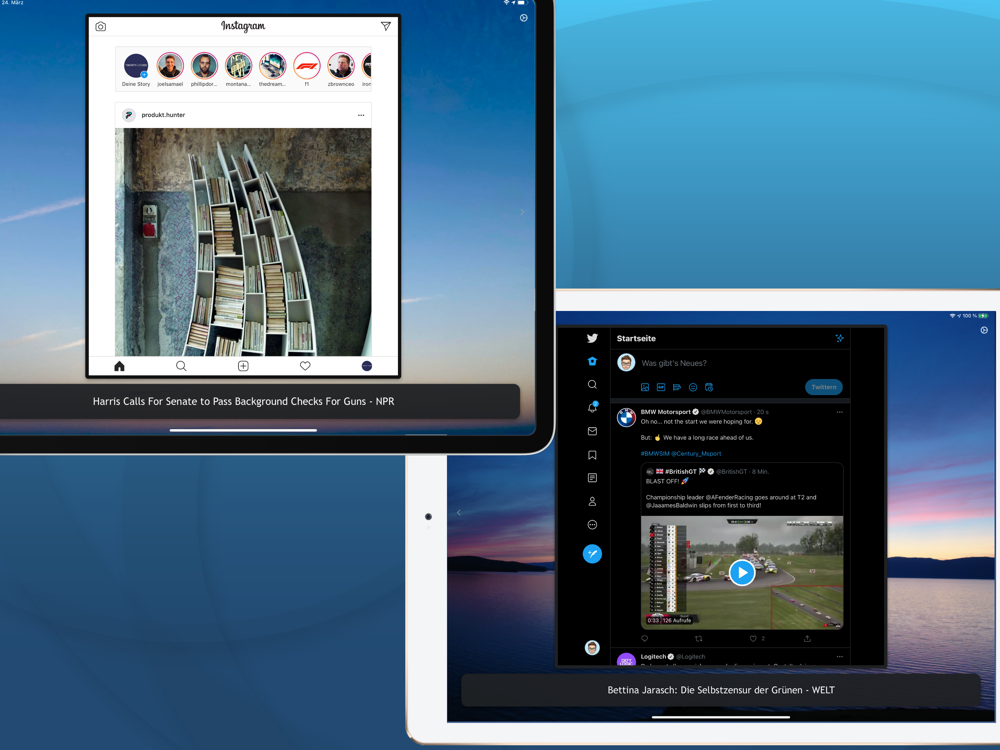This screenshot has height=750, width=1000.
Task: Open Instagram profile tab avatar
Action: point(367,366)
